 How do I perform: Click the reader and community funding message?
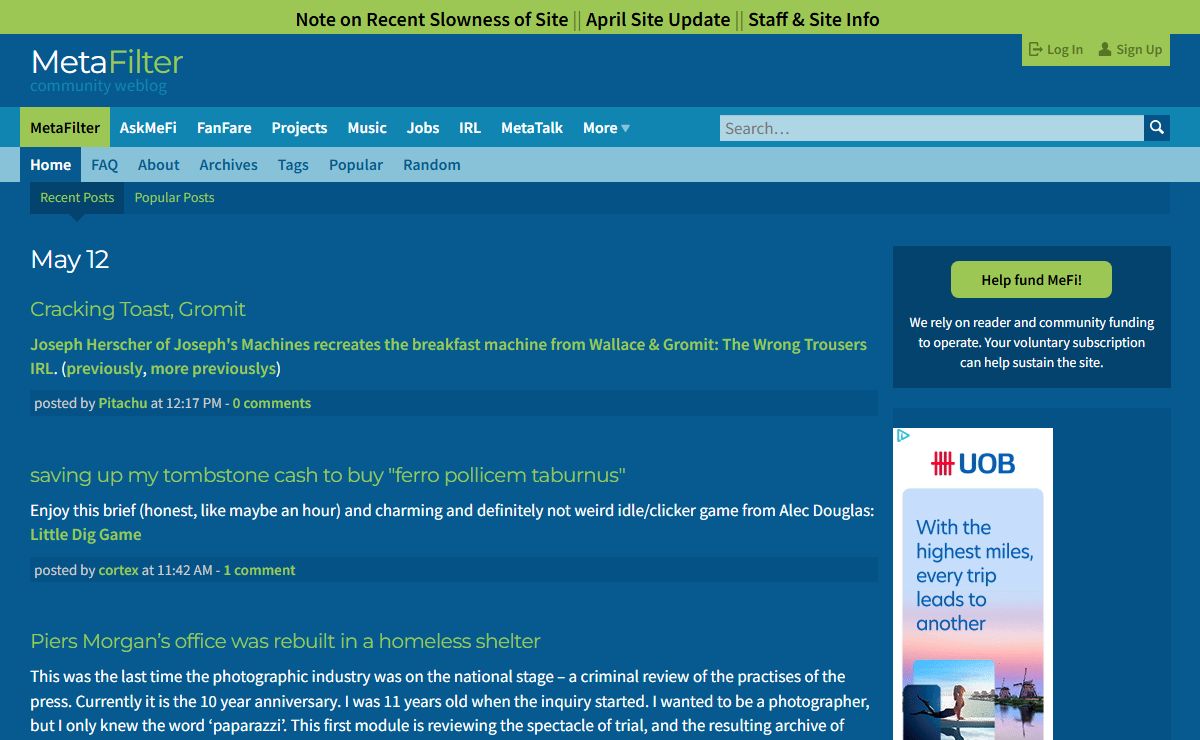pyautogui.click(x=1032, y=343)
